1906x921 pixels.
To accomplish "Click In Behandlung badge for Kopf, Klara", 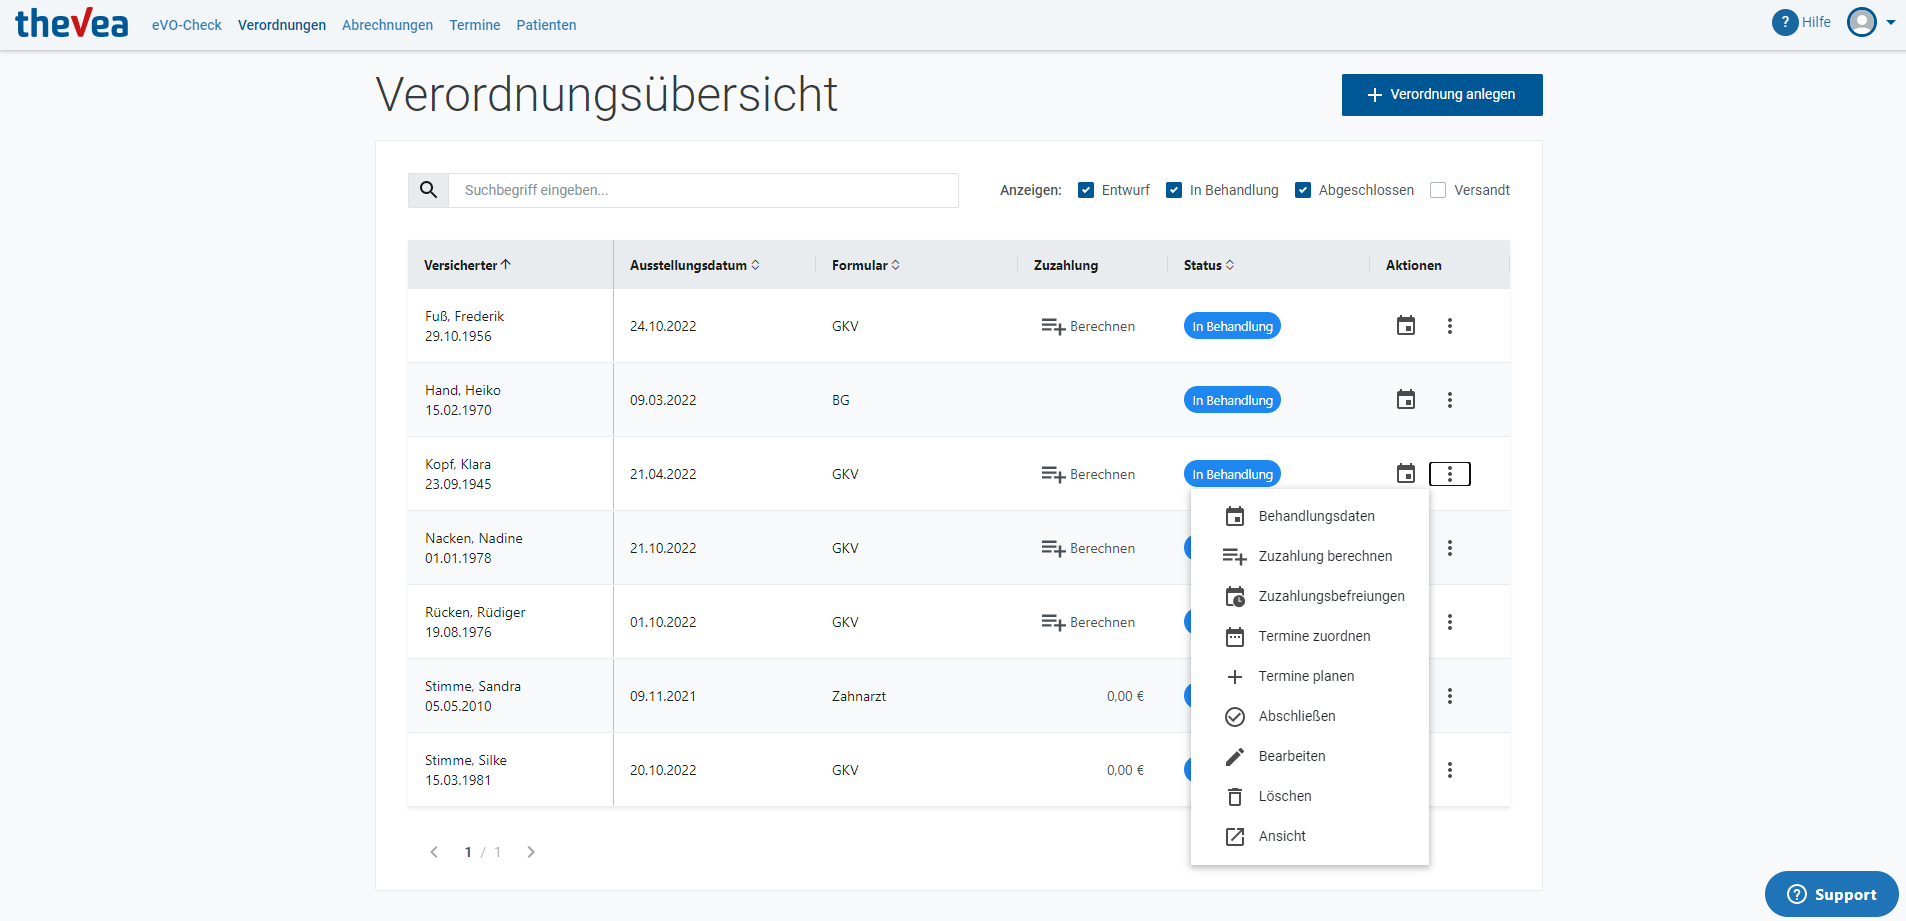I will coord(1232,474).
